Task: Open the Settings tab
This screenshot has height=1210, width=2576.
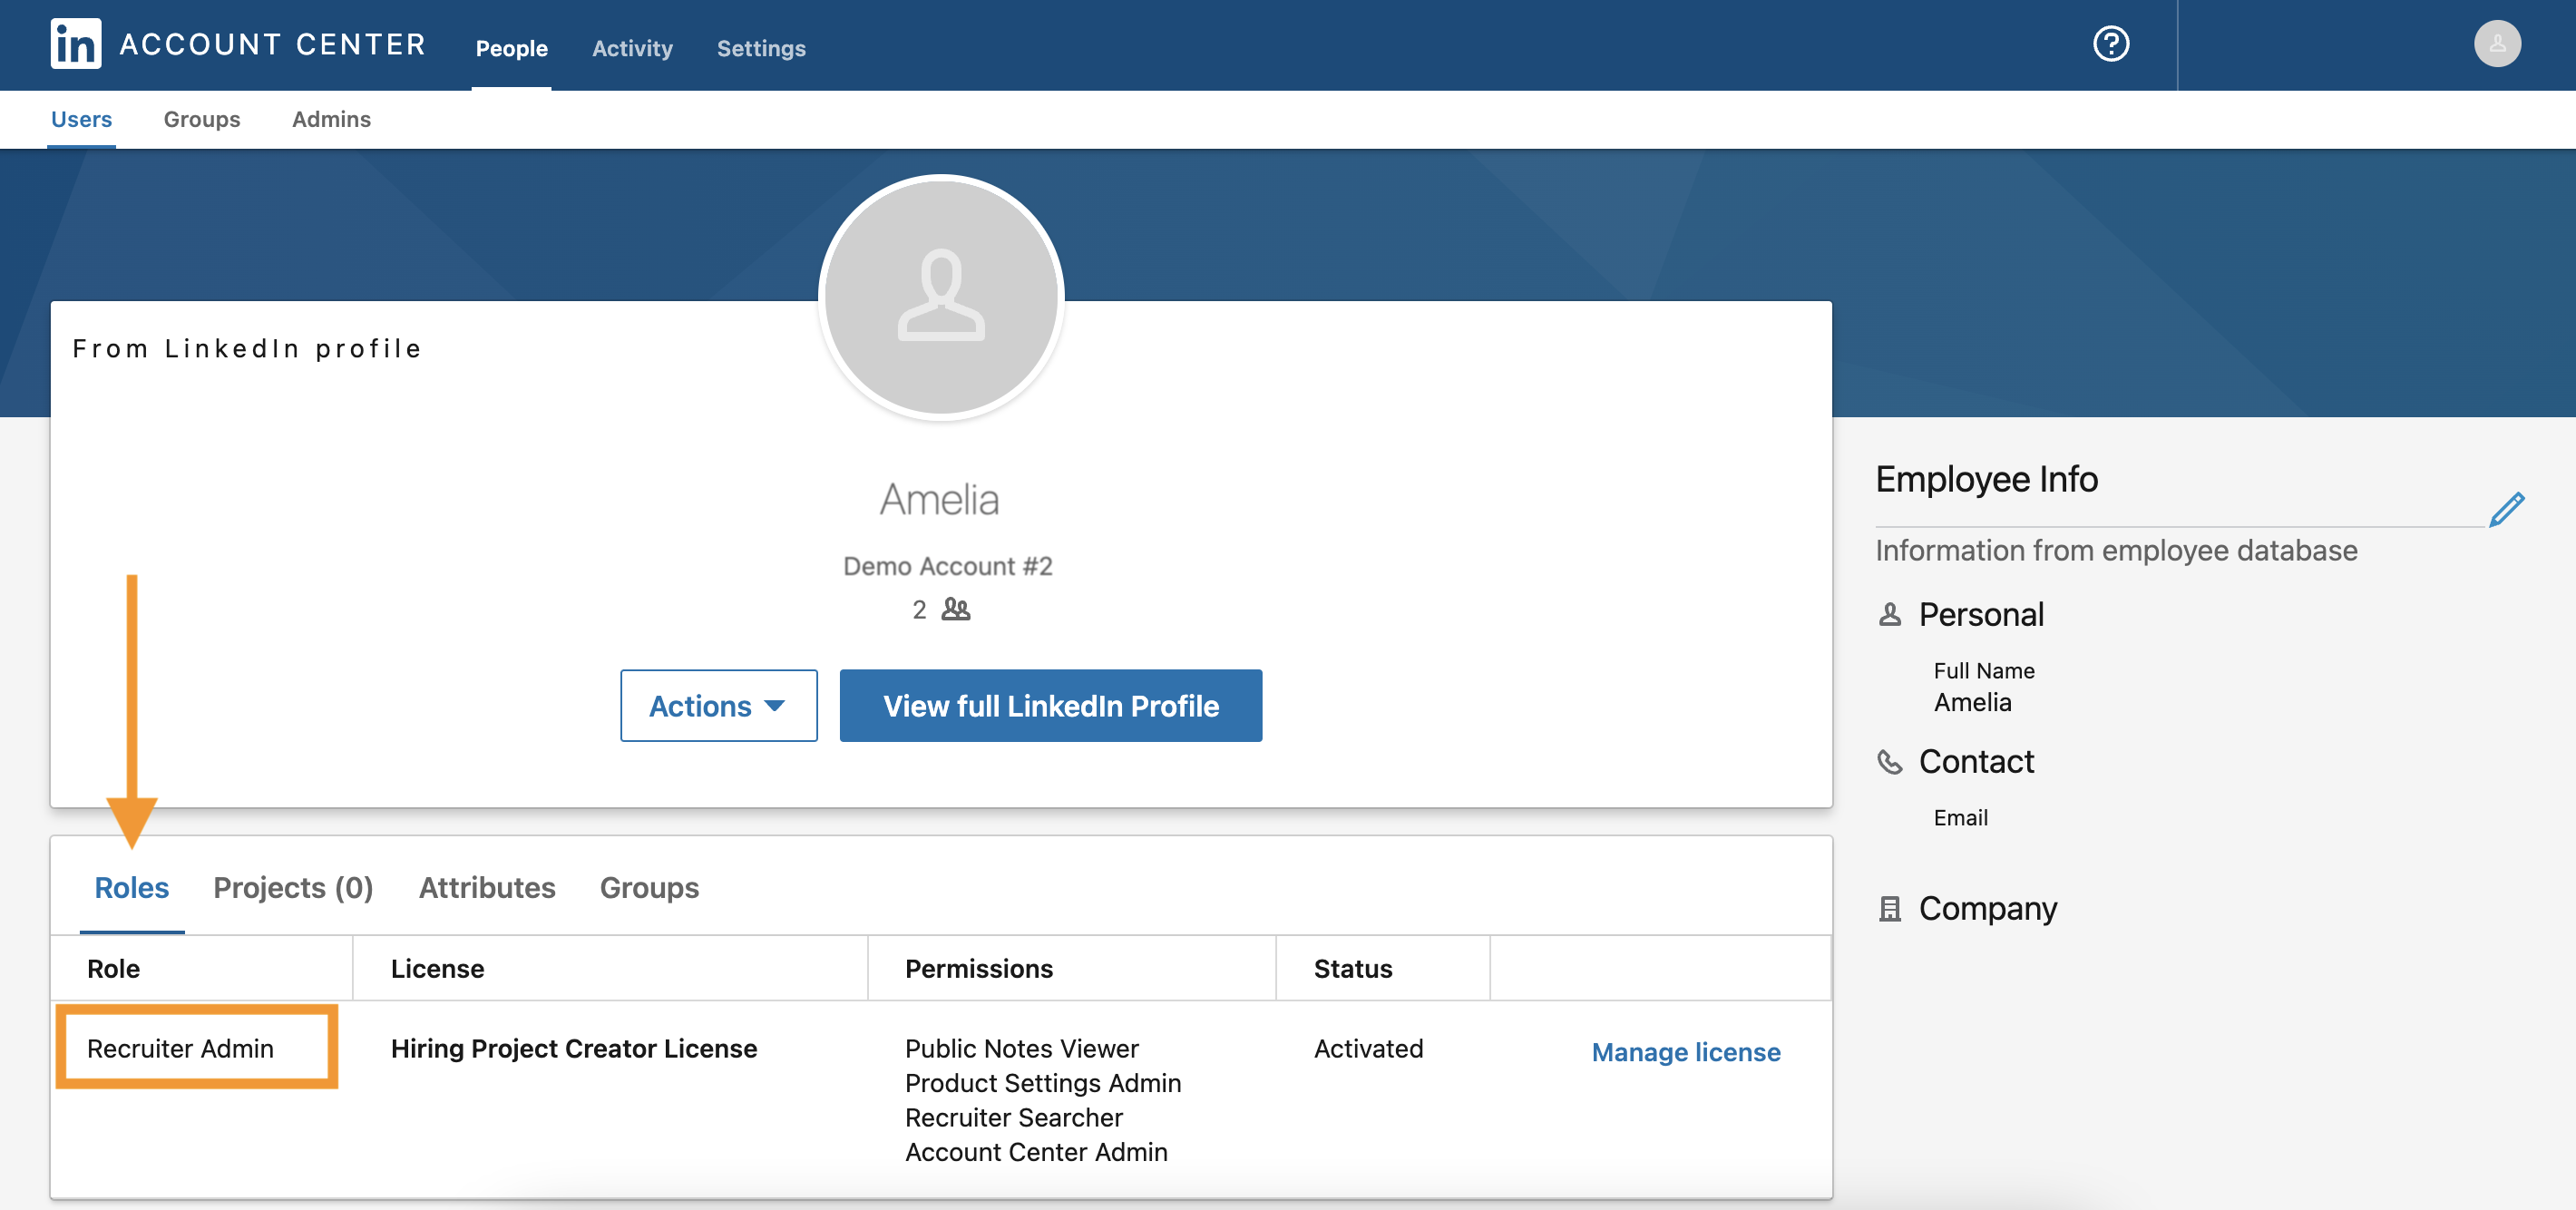Action: 761,48
